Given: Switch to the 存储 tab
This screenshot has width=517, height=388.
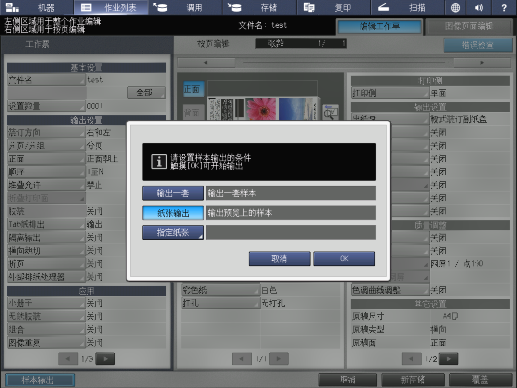Looking at the screenshot, I should click(x=260, y=7).
